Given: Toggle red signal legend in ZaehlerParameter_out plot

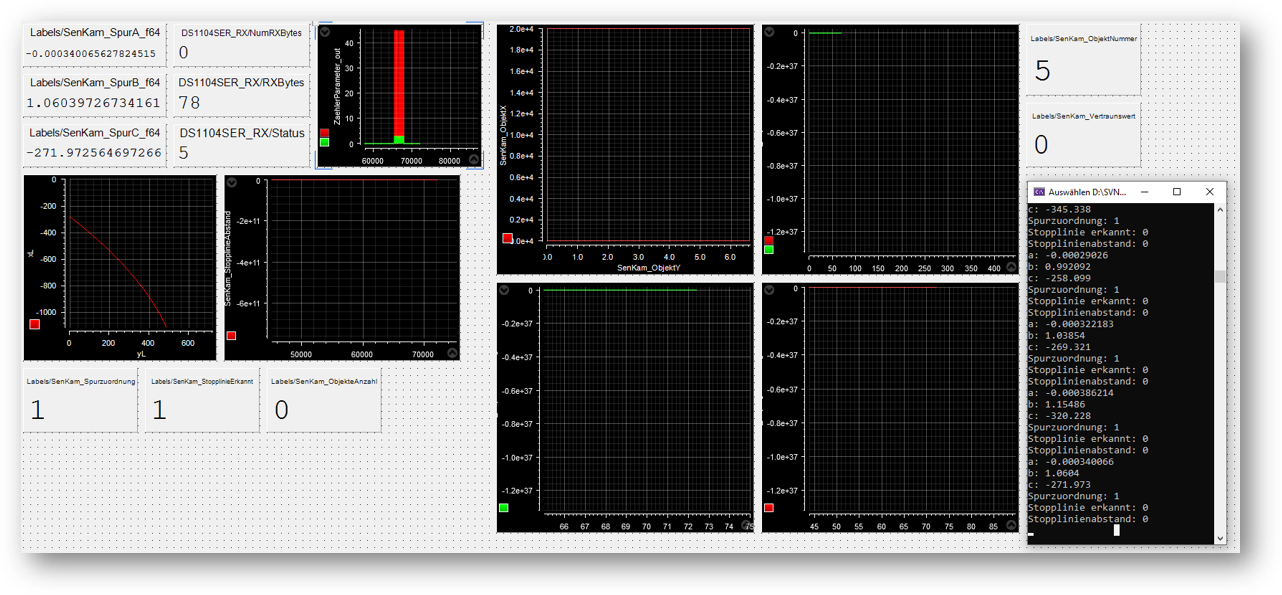Looking at the screenshot, I should coord(324,132).
